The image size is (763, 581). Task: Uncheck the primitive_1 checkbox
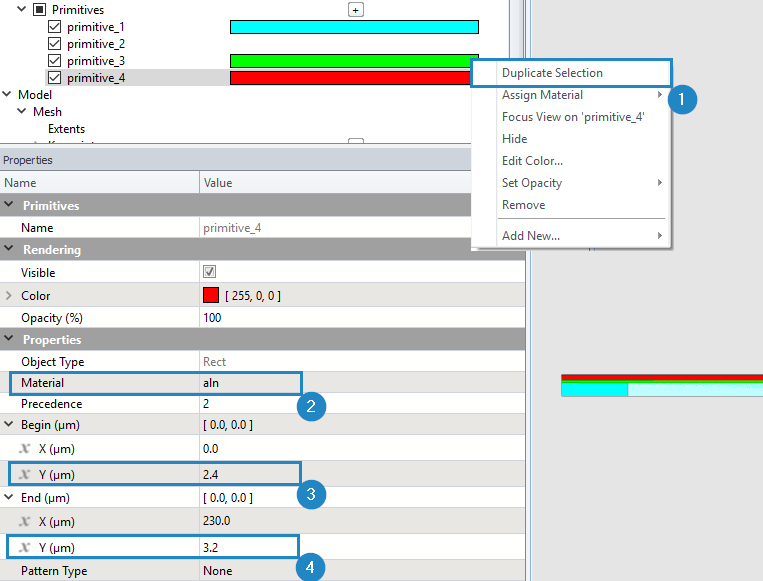coord(54,27)
